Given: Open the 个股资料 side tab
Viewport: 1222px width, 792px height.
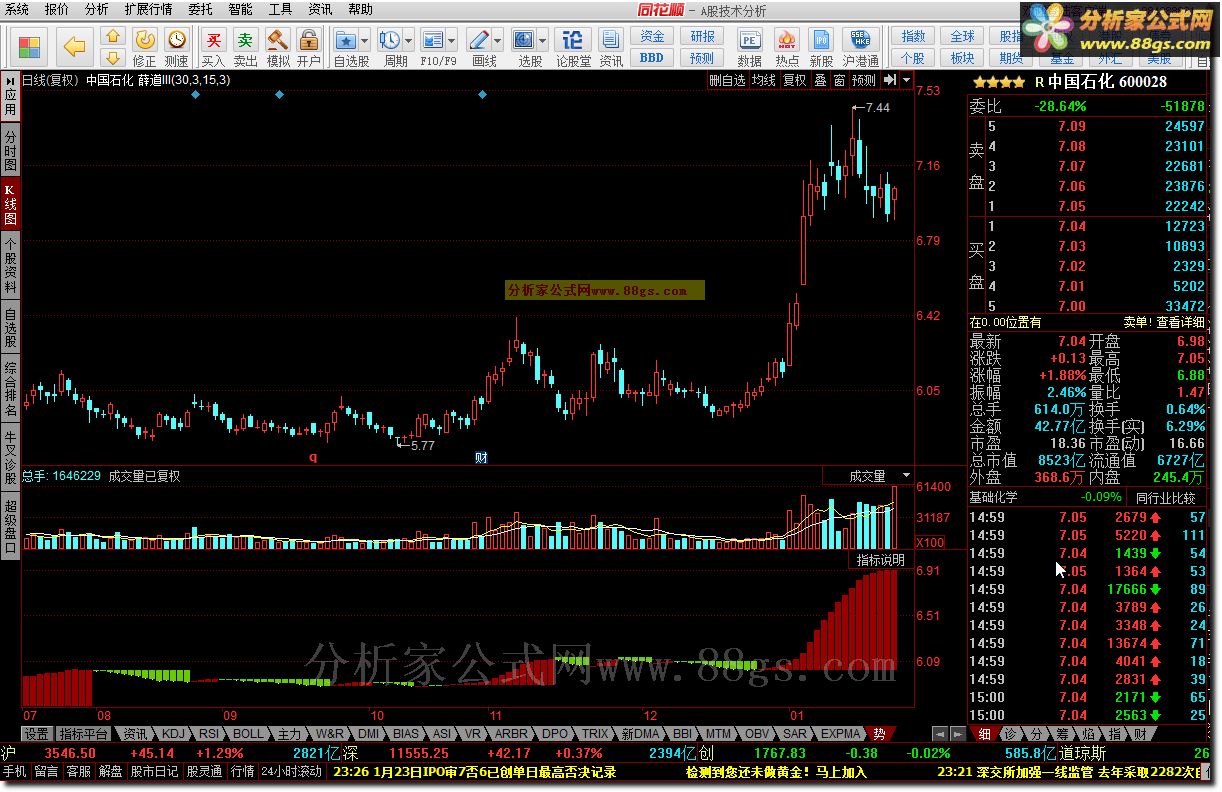Looking at the screenshot, I should (x=10, y=264).
